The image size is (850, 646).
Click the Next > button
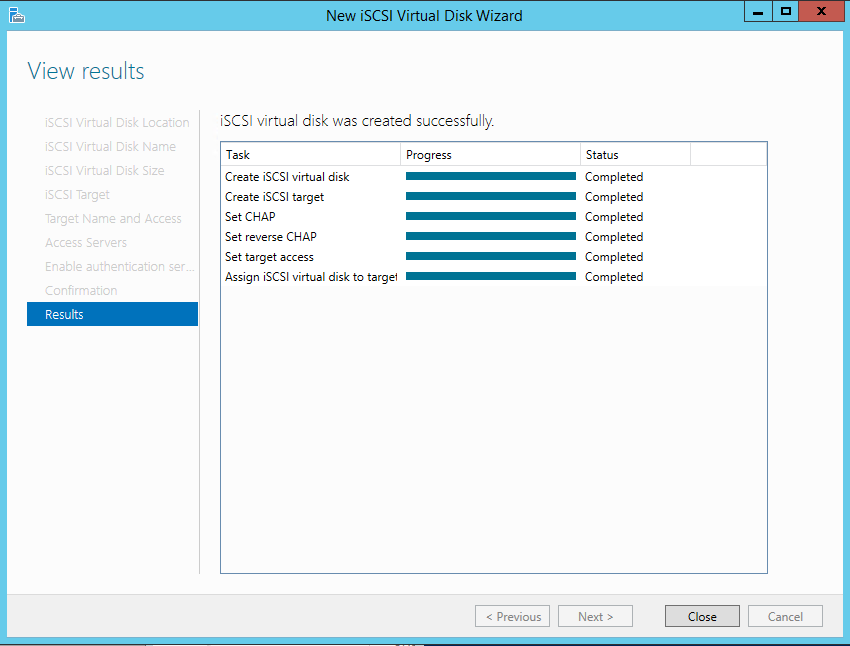(x=595, y=616)
